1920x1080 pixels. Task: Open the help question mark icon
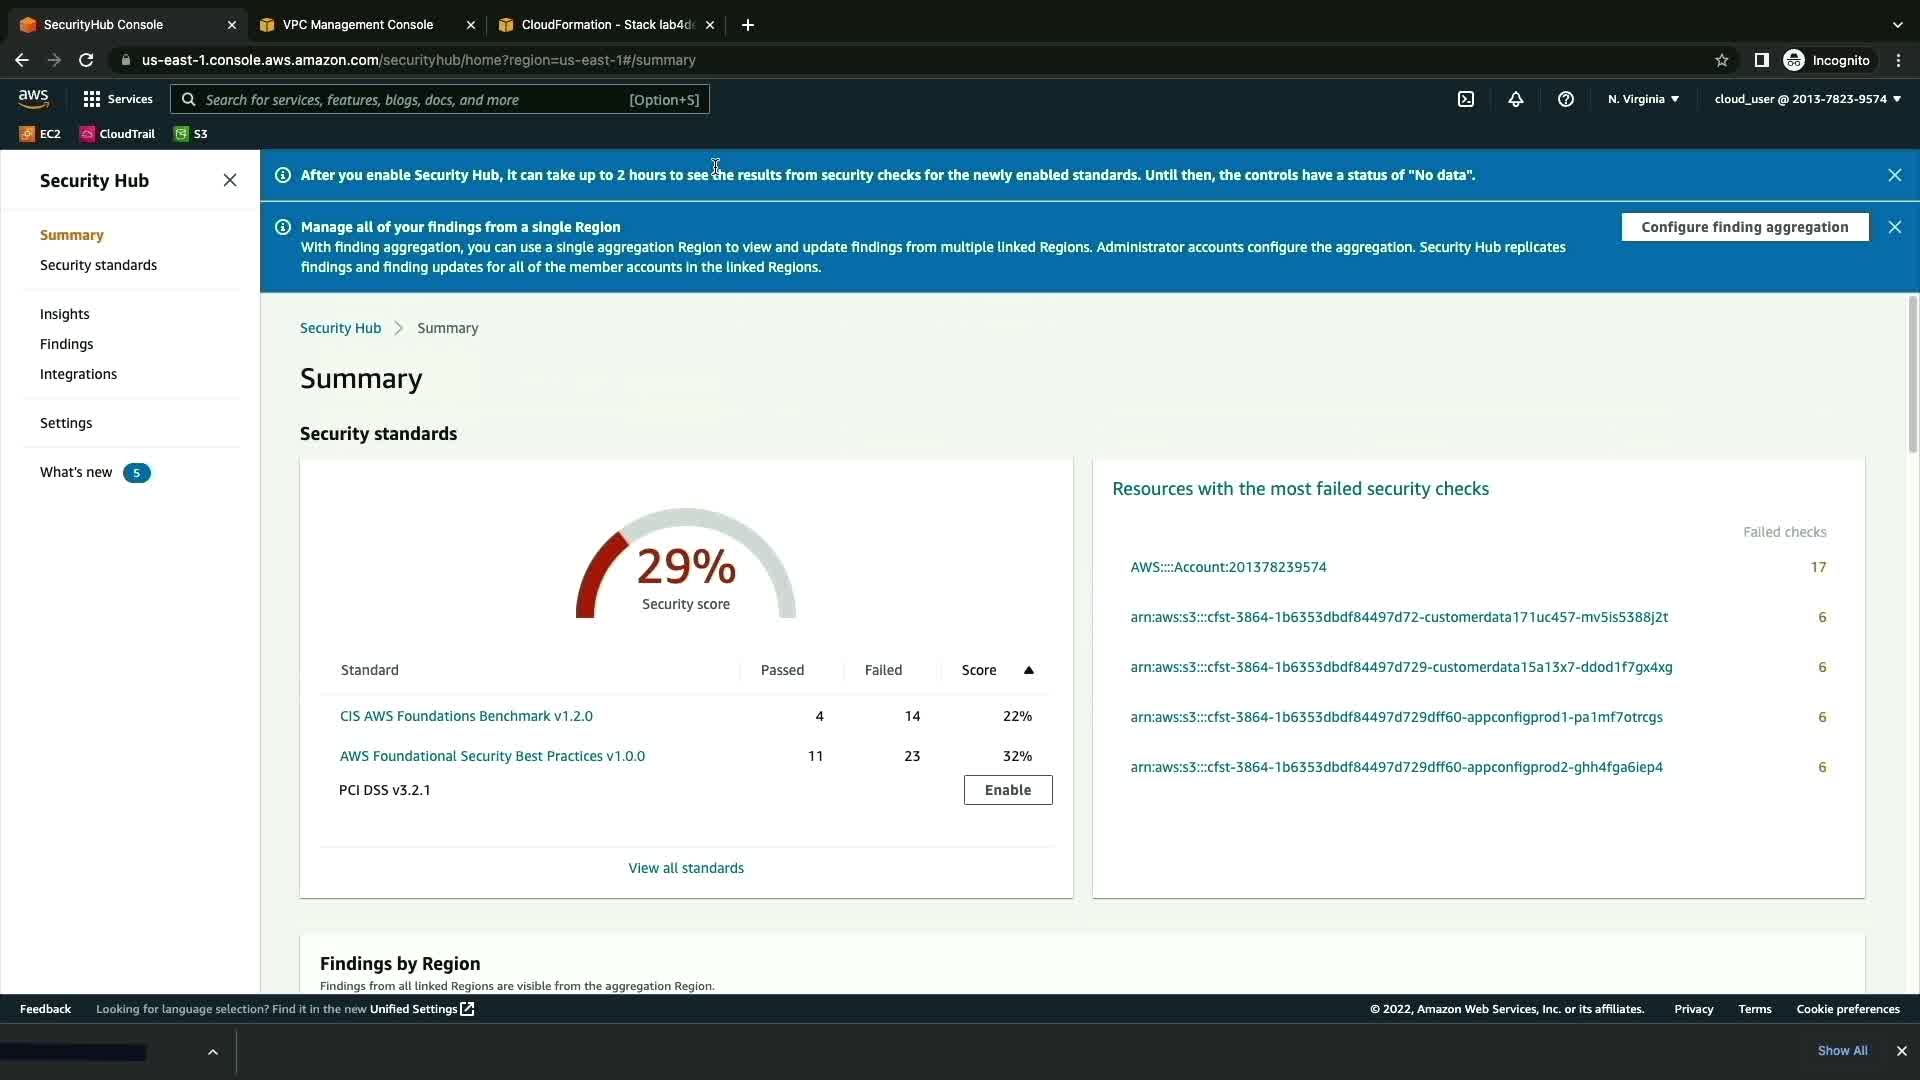click(1566, 99)
